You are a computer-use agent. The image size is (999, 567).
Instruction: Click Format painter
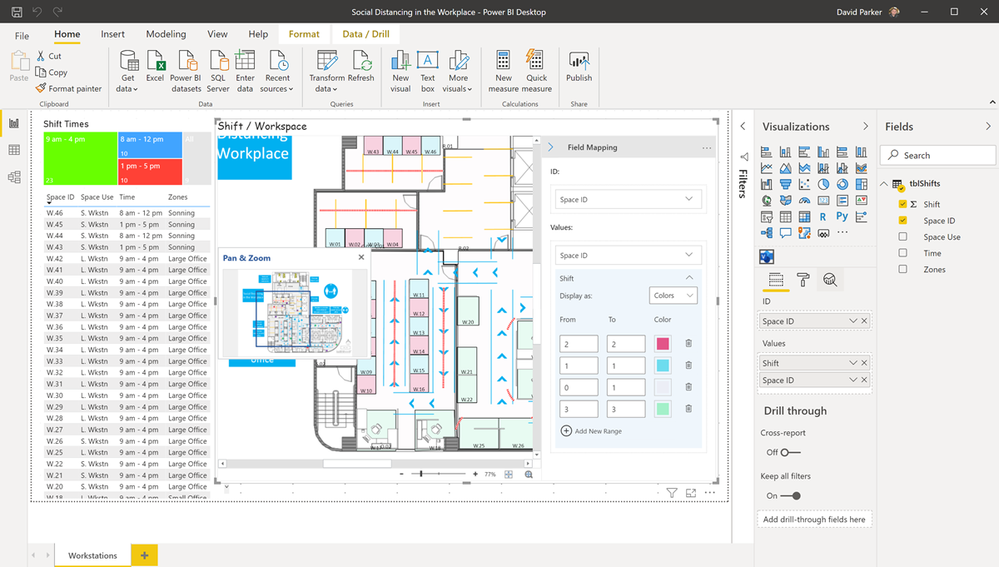point(69,89)
